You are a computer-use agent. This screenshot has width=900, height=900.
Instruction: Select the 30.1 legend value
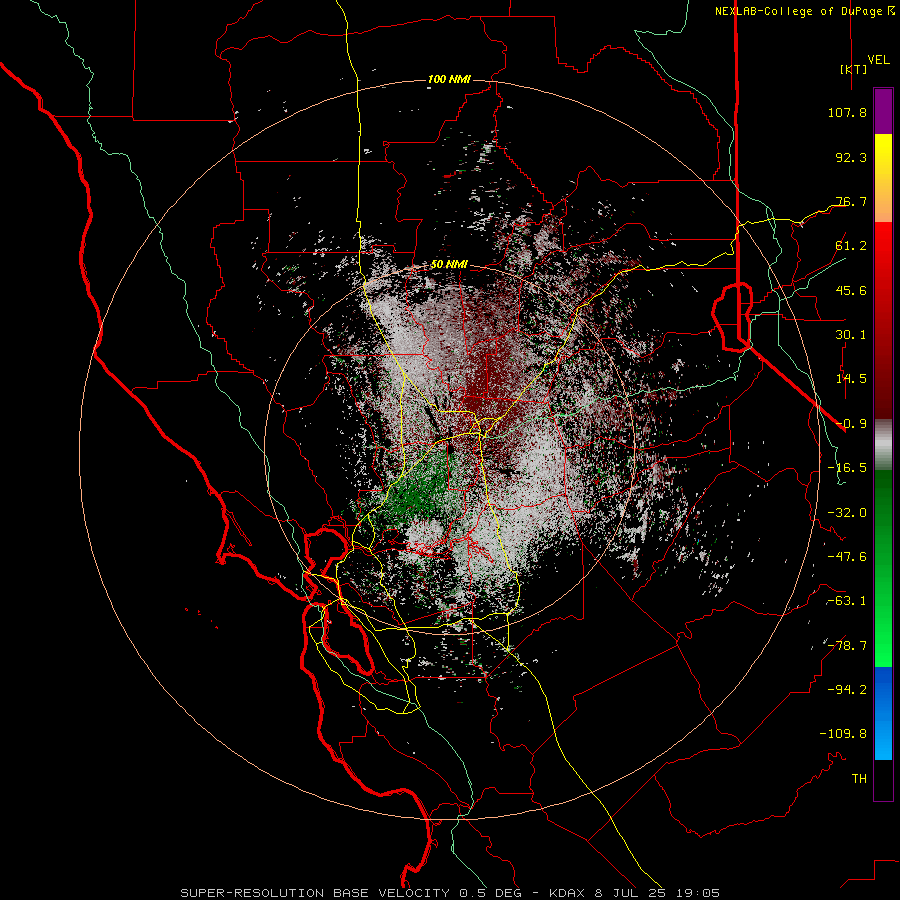(851, 335)
